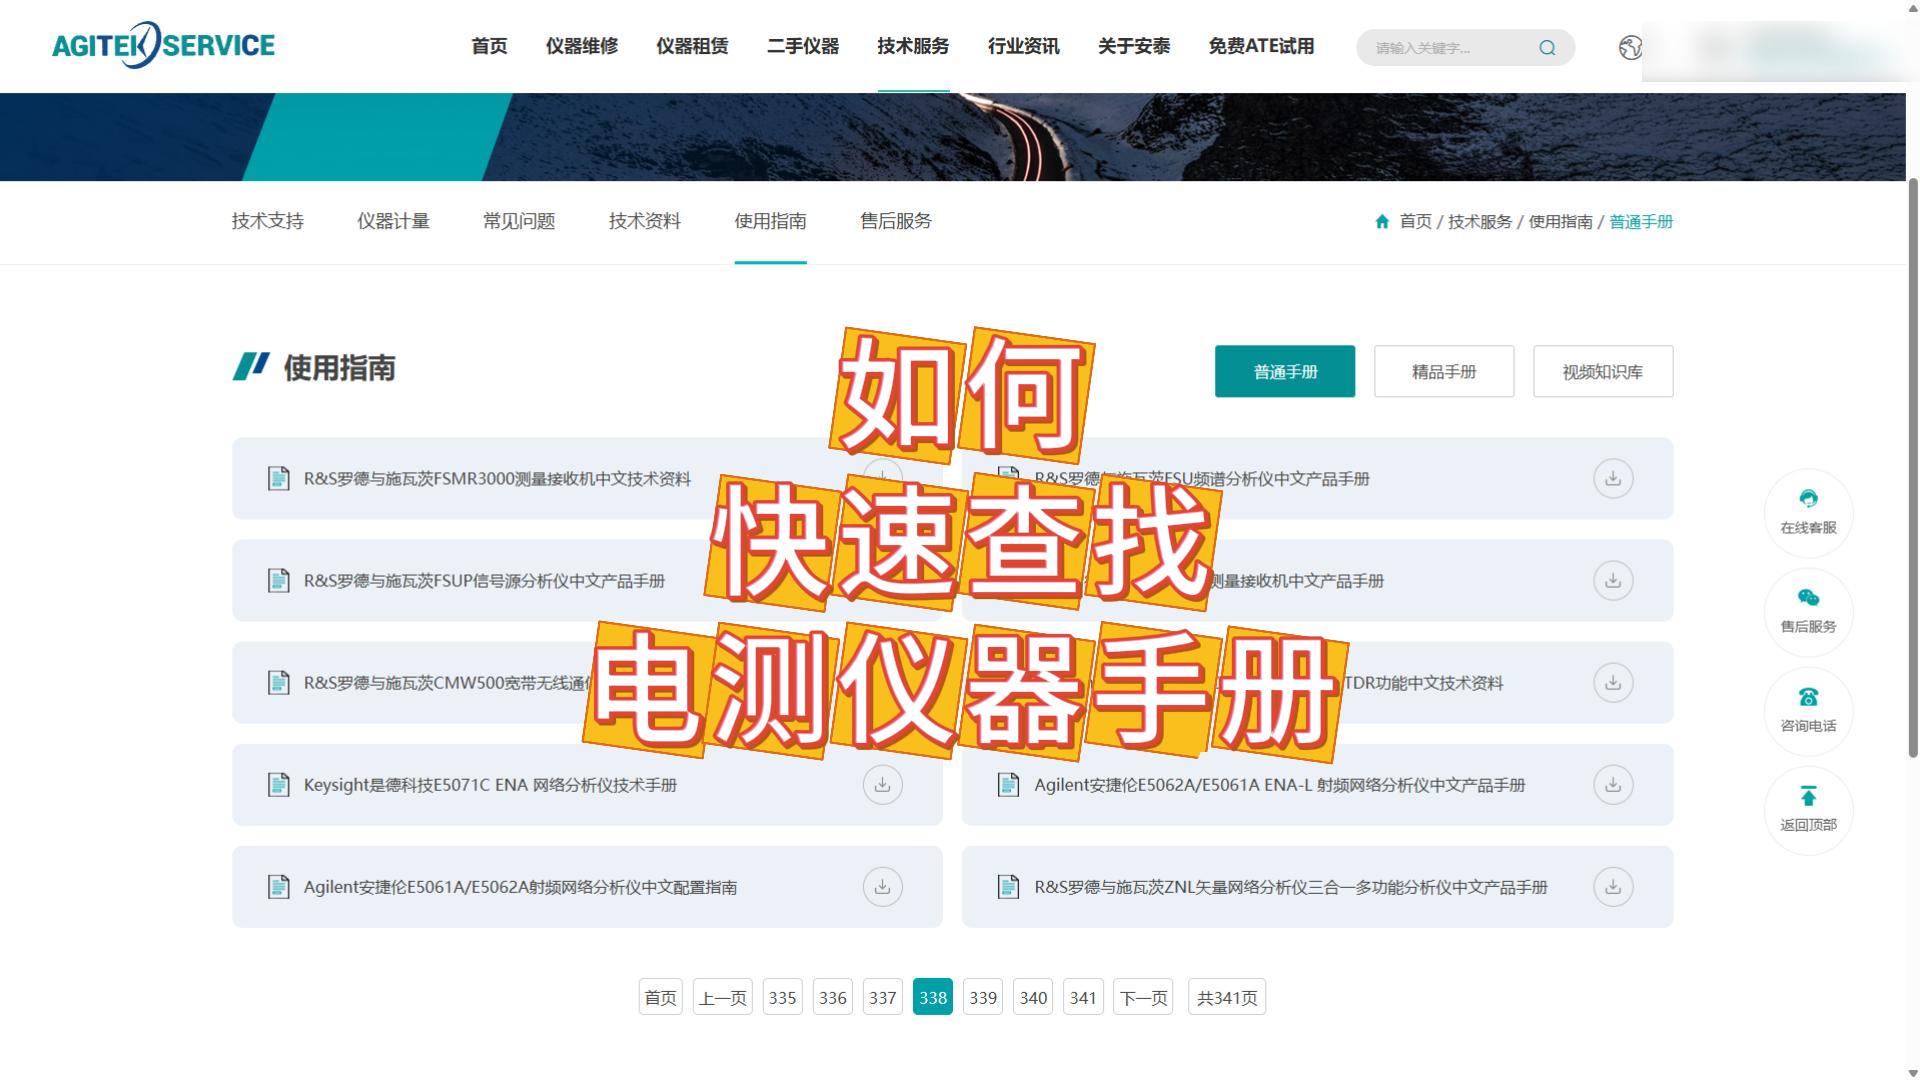
Task: Switch to 常见问题 tab
Action: [x=519, y=221]
